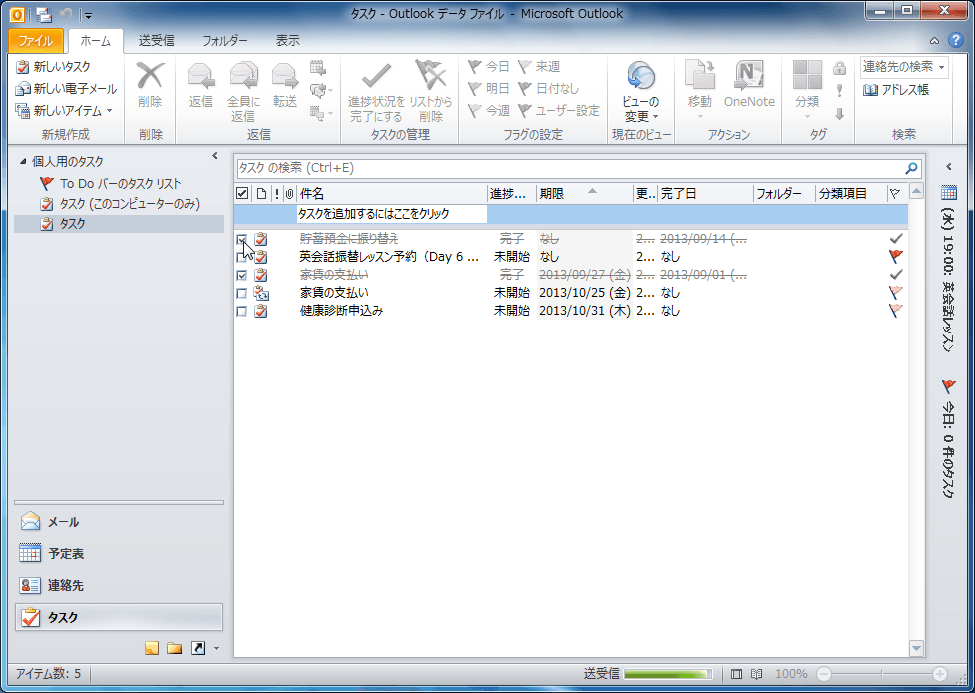Screen dimensions: 975x693
Task: Click the zoom out minus button
Action: point(824,674)
